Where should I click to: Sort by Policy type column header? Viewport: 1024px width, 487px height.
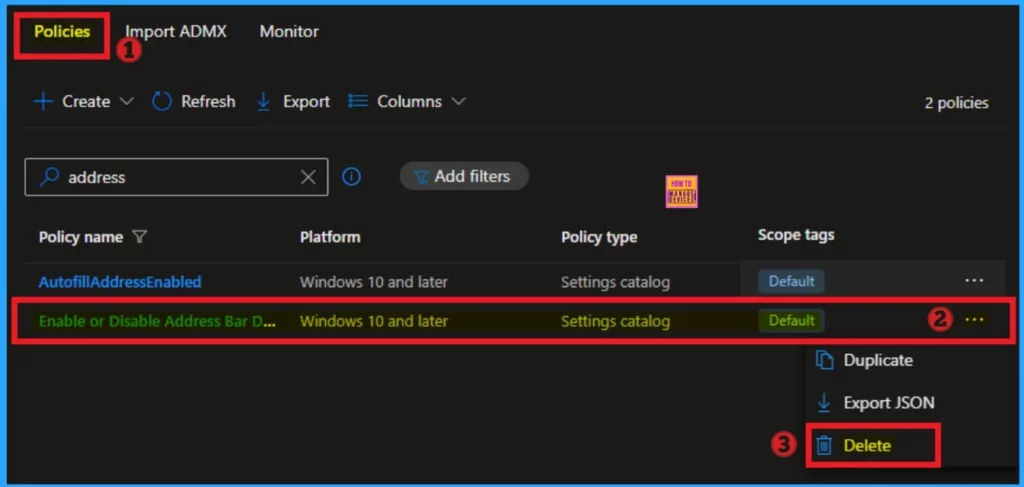point(599,238)
